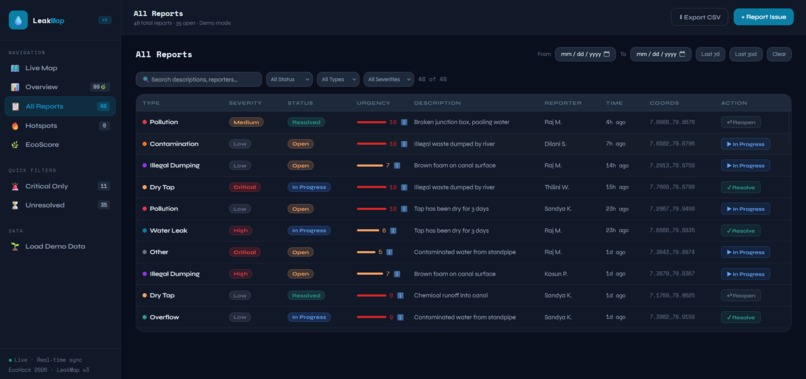Clear the date range filter

point(779,54)
